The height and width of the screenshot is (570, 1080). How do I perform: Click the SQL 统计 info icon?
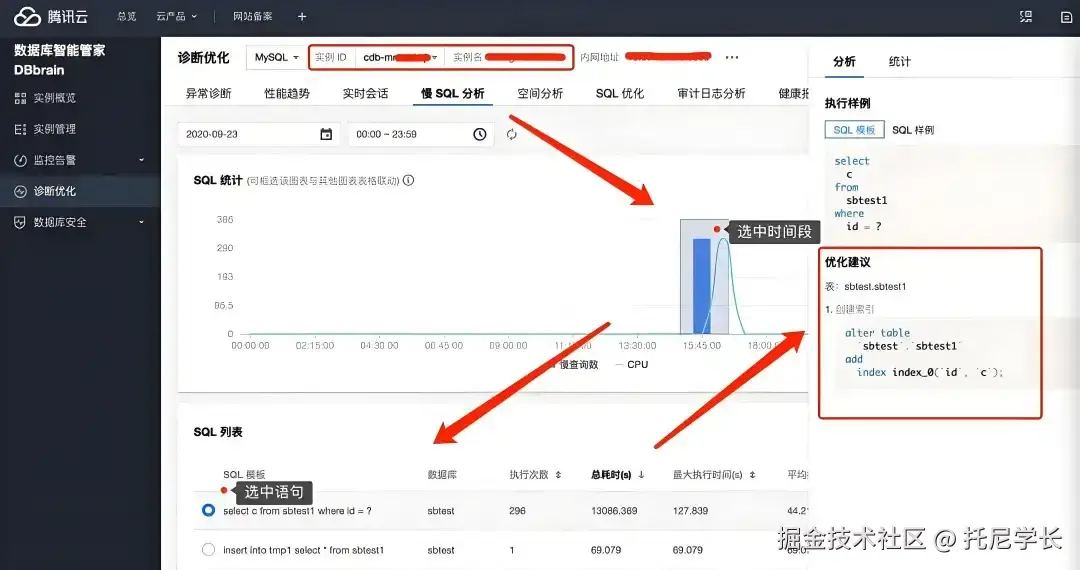point(408,180)
